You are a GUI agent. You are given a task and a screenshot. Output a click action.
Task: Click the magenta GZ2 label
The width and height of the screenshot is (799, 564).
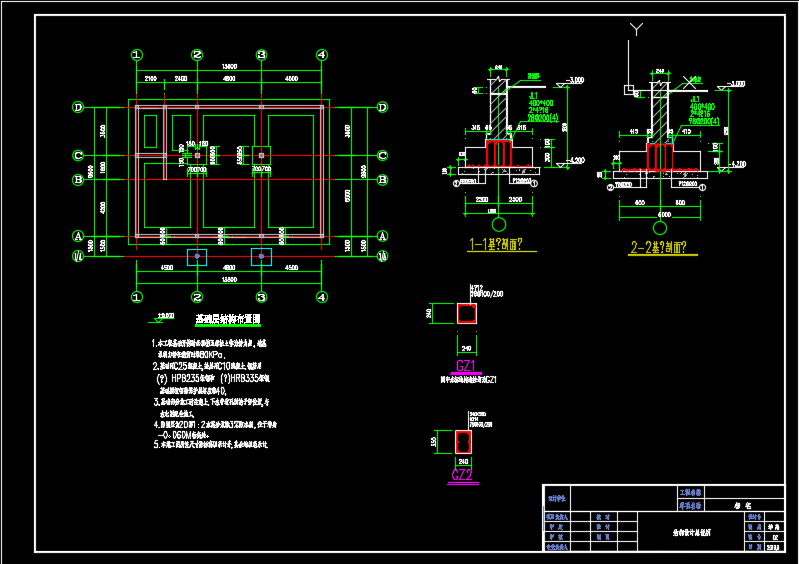pos(462,475)
